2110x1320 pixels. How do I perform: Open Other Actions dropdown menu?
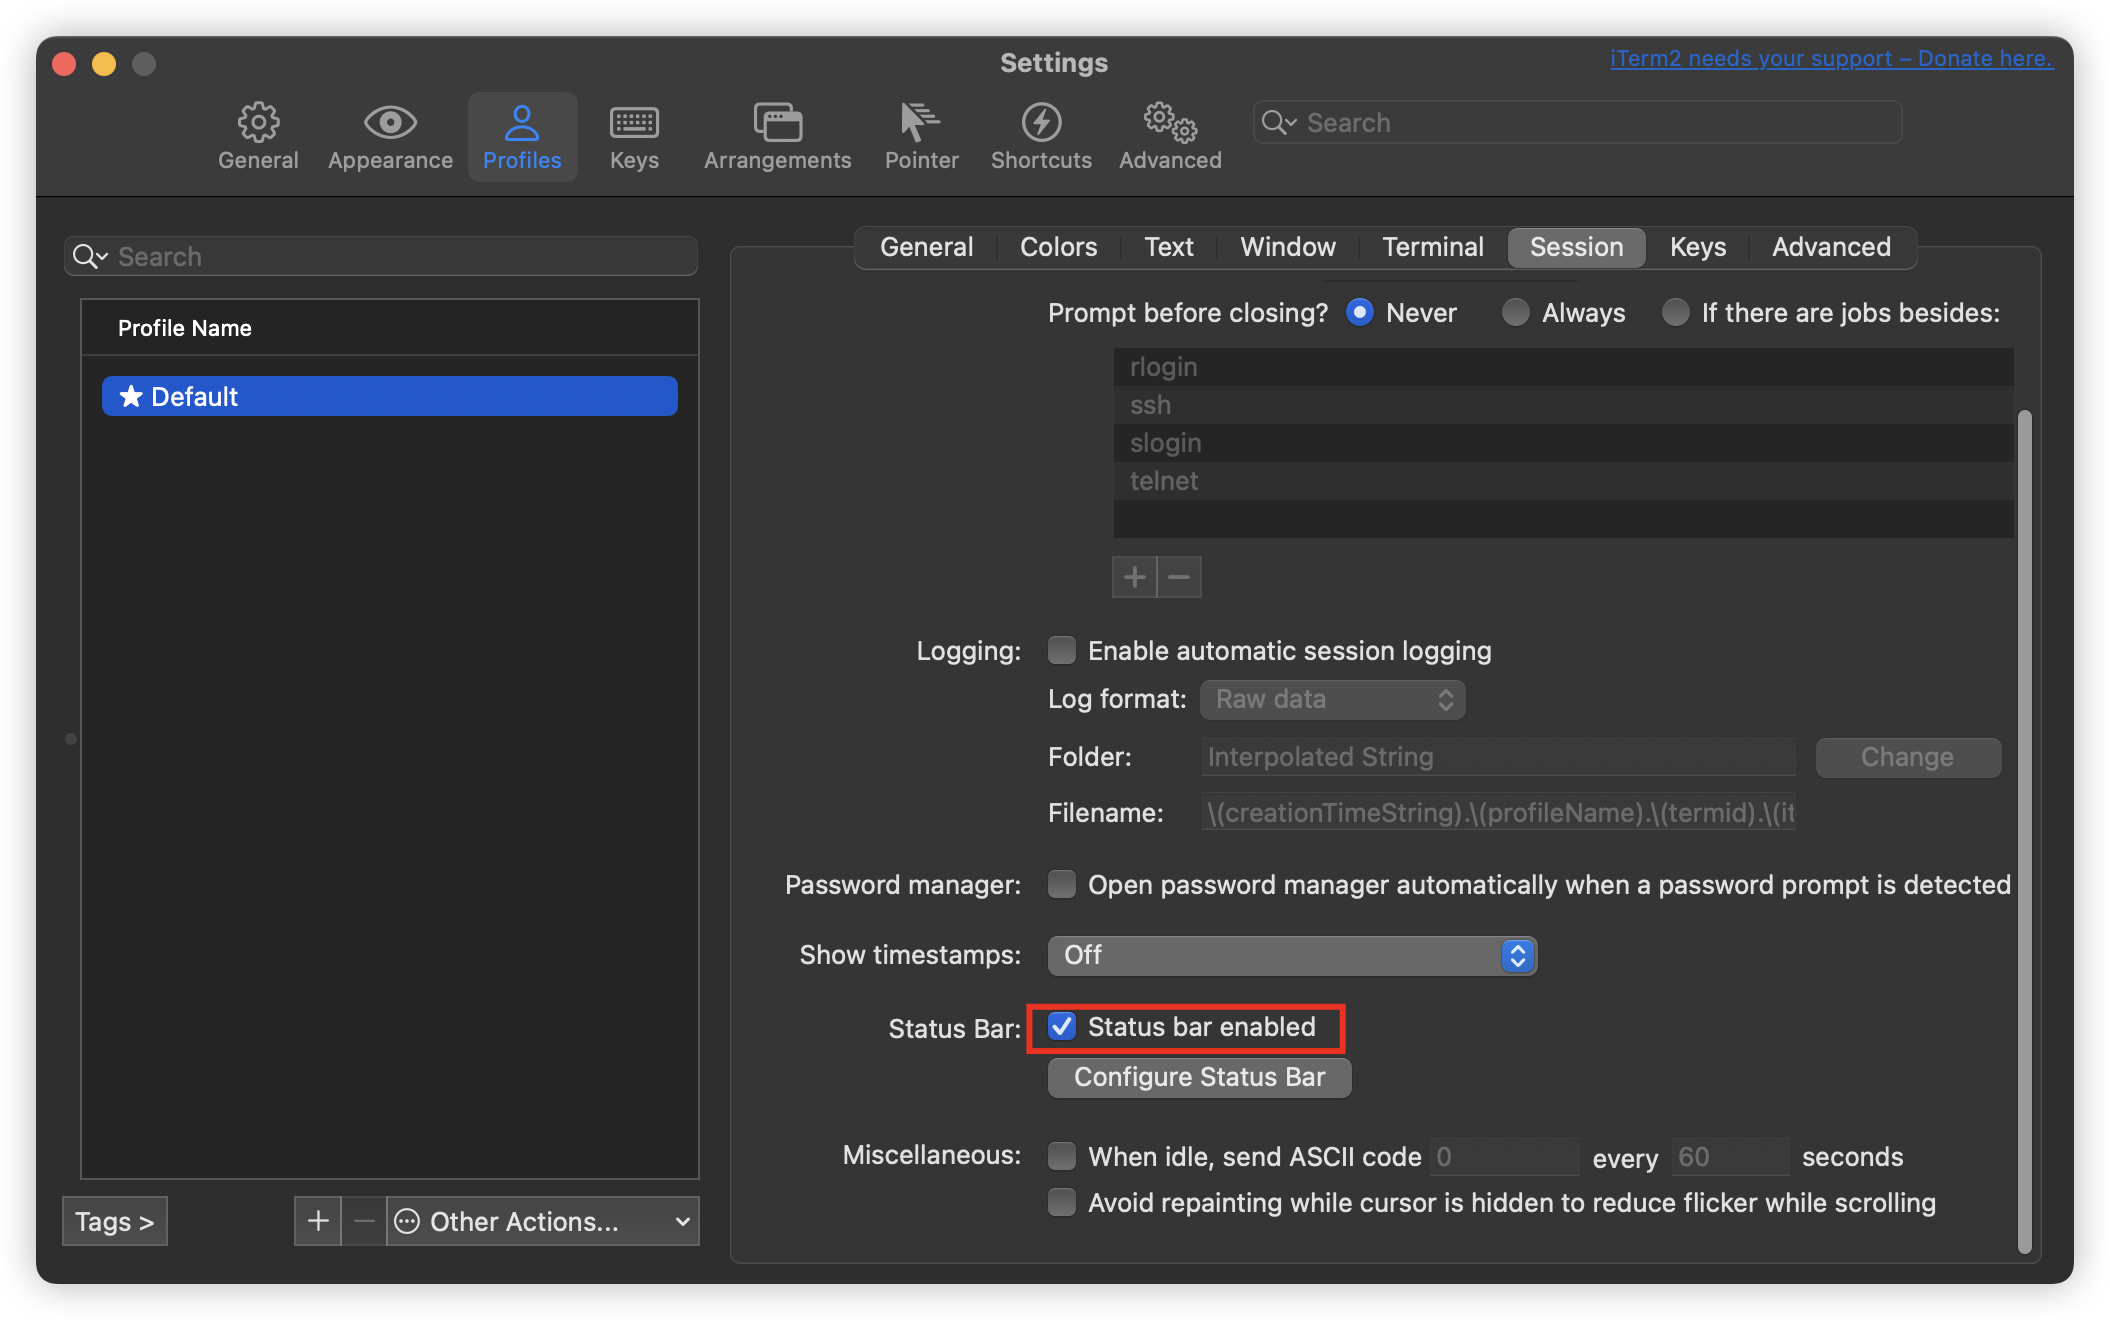[x=543, y=1221]
